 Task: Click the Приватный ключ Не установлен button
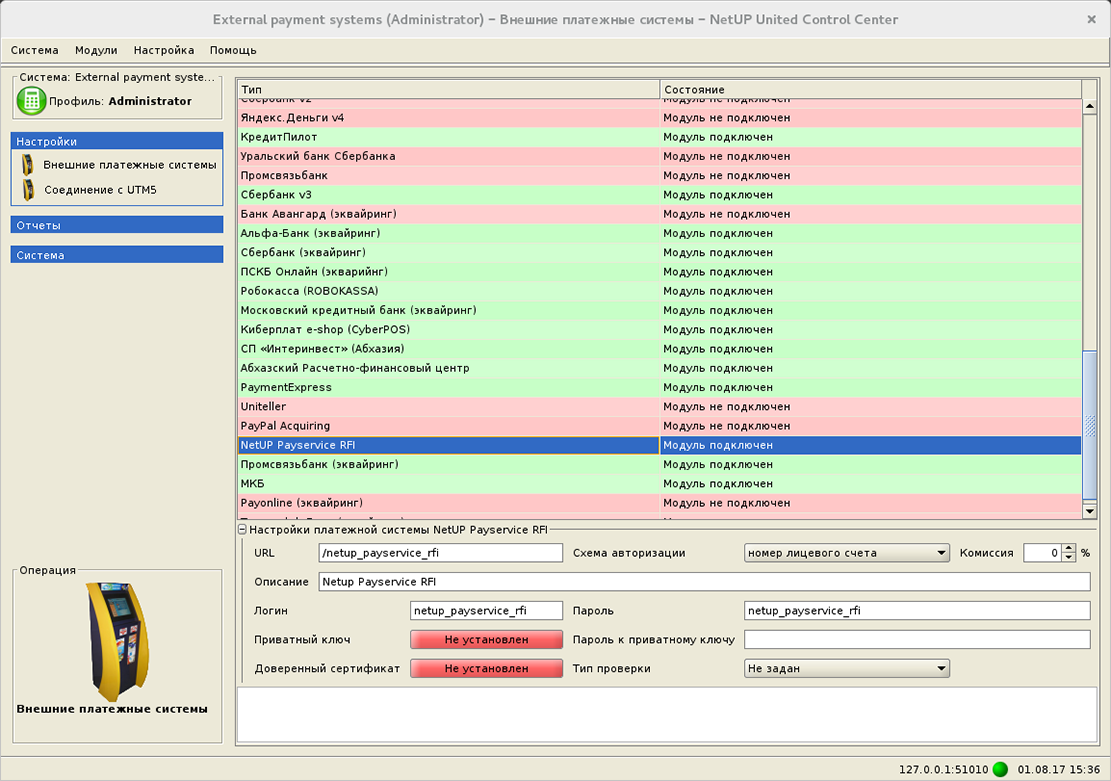click(x=486, y=639)
